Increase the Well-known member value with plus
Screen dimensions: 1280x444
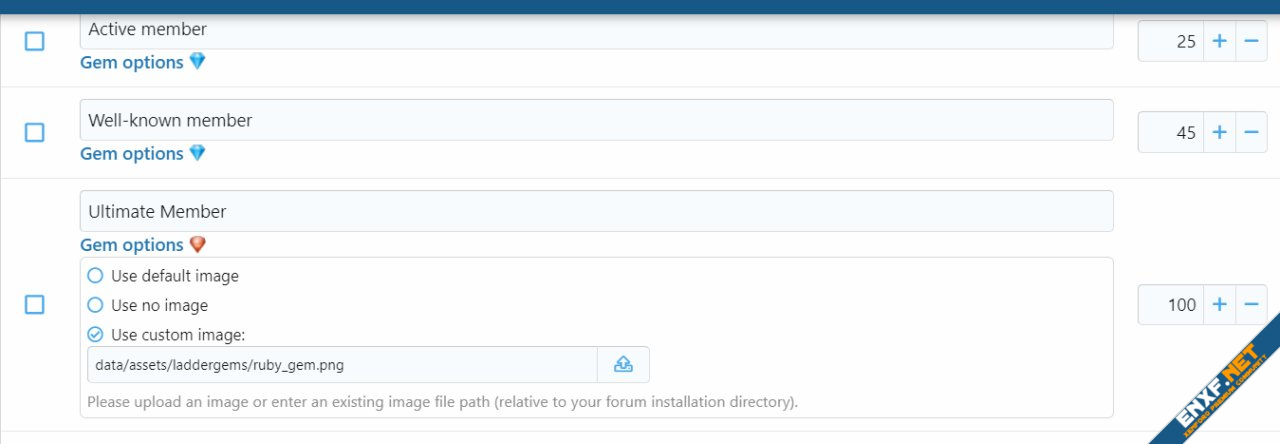(1219, 132)
